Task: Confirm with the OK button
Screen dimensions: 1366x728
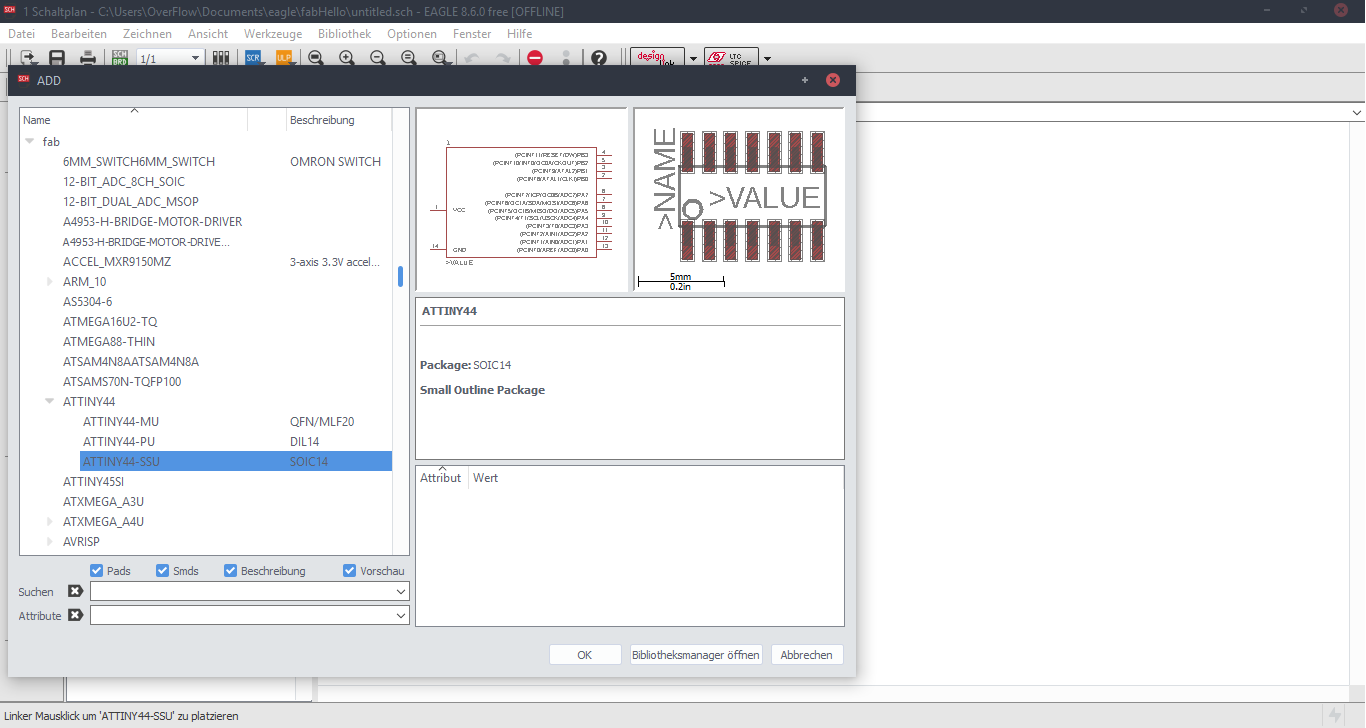Action: pyautogui.click(x=585, y=655)
